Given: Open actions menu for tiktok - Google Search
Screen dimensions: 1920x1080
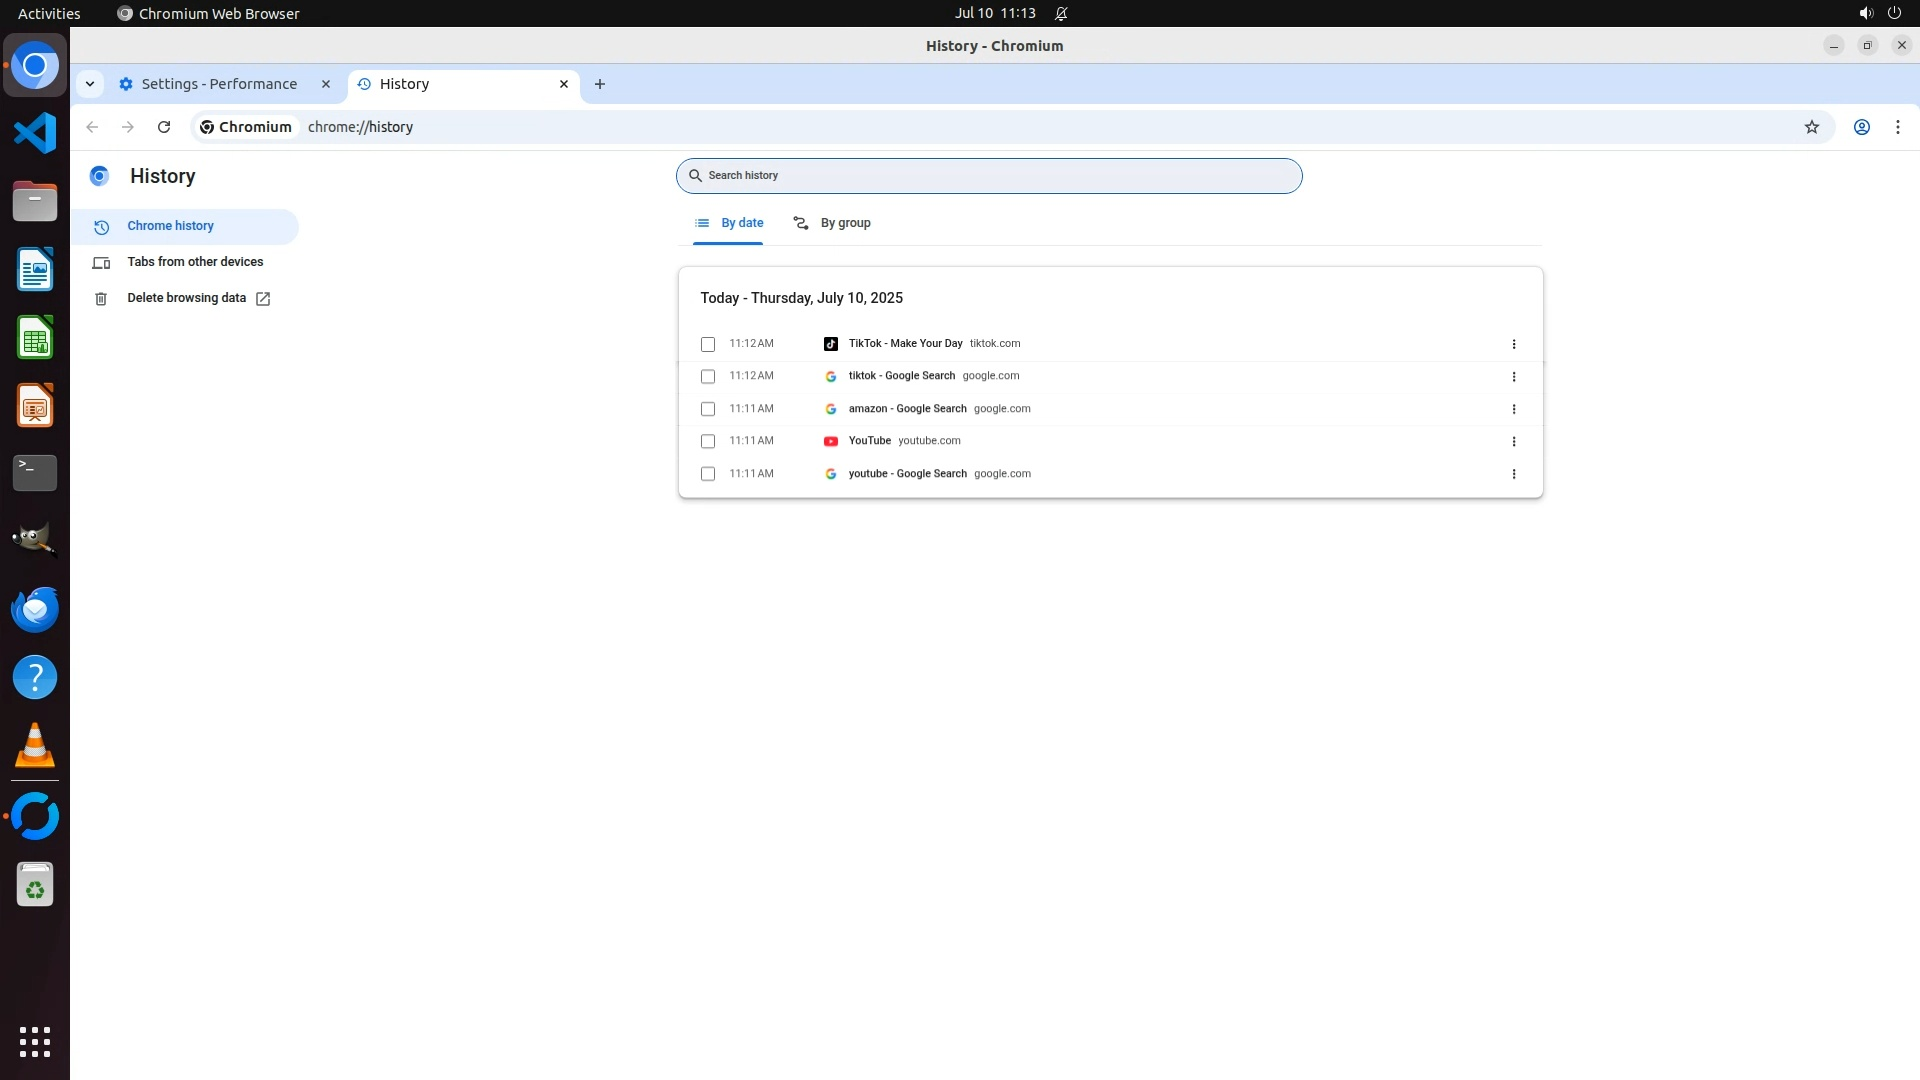Looking at the screenshot, I should point(1513,377).
